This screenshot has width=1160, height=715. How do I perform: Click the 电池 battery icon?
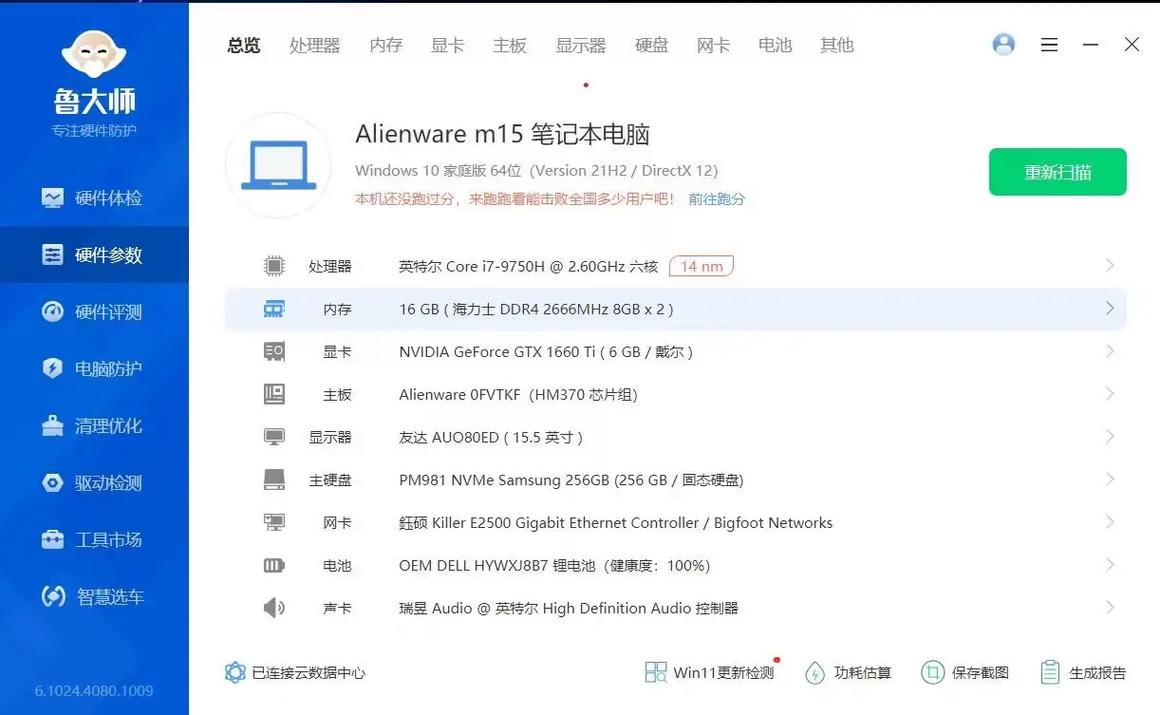pyautogui.click(x=274, y=565)
